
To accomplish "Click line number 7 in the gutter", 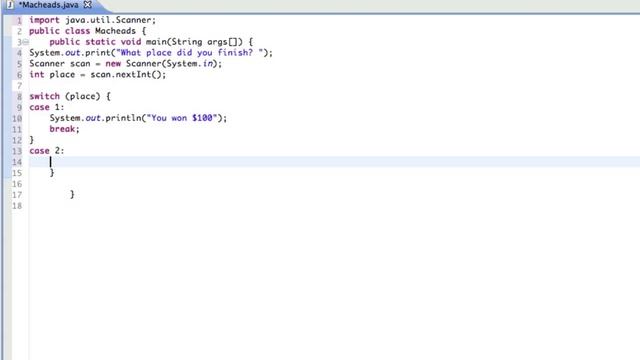I will tap(19, 86).
